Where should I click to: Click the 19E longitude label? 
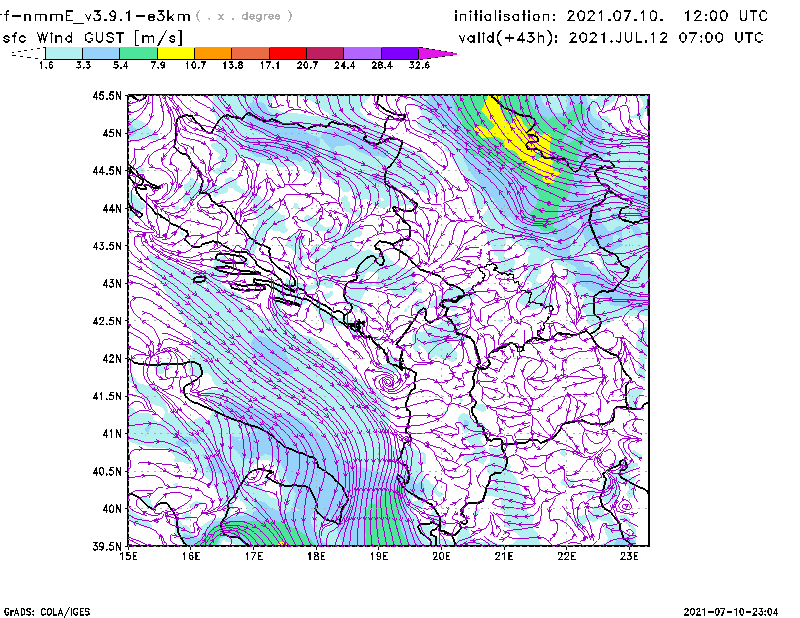click(379, 556)
